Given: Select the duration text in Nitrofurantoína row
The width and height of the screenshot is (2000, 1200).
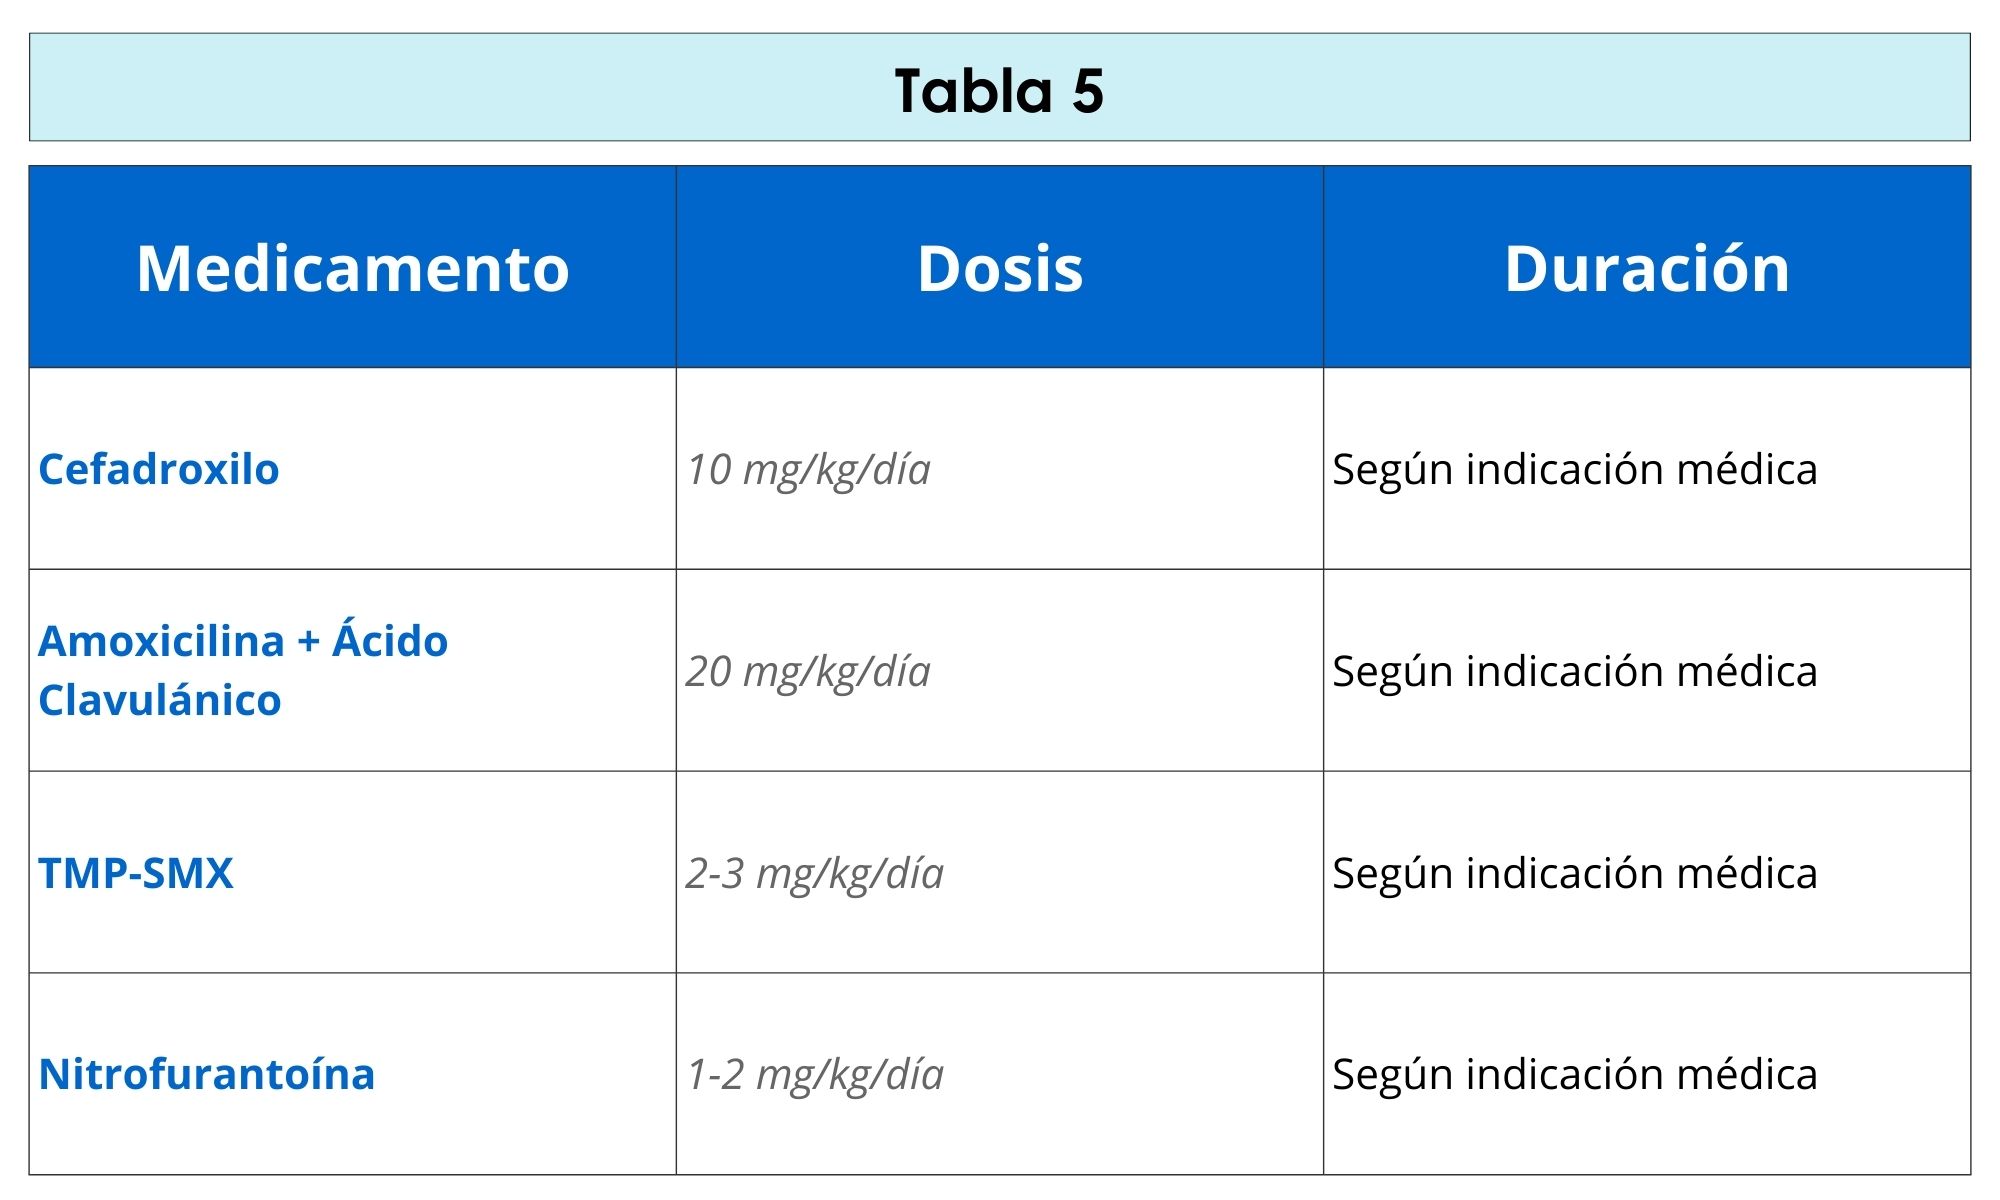Looking at the screenshot, I should tap(1574, 1074).
